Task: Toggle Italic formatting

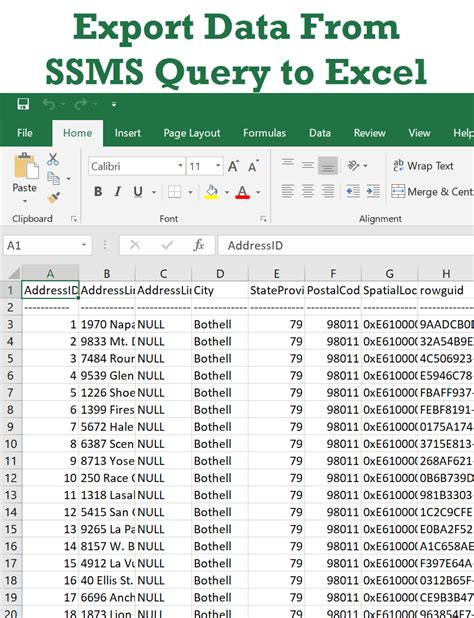Action: (117, 192)
